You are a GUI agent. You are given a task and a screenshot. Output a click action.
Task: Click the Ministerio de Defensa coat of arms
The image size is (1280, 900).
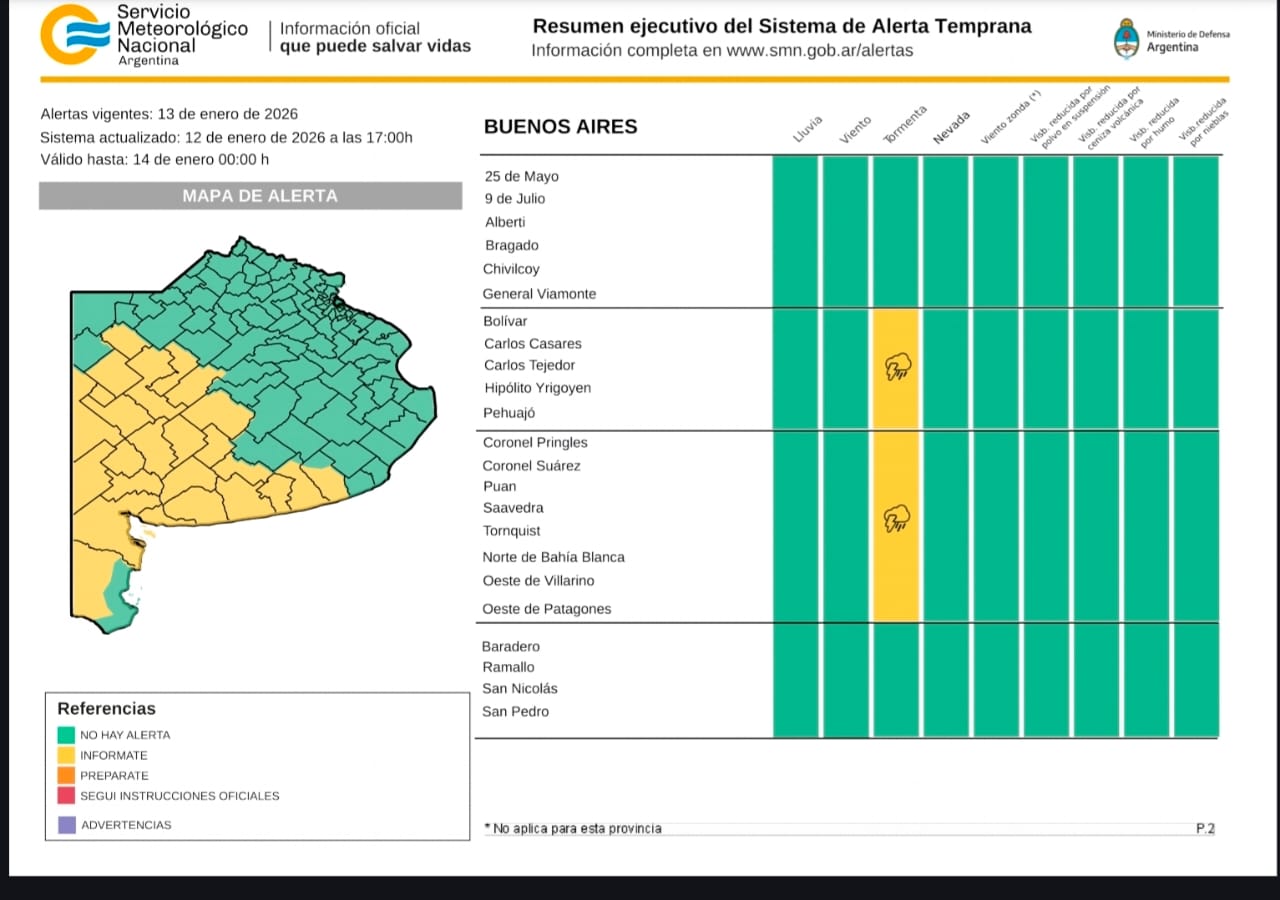[x=1126, y=39]
